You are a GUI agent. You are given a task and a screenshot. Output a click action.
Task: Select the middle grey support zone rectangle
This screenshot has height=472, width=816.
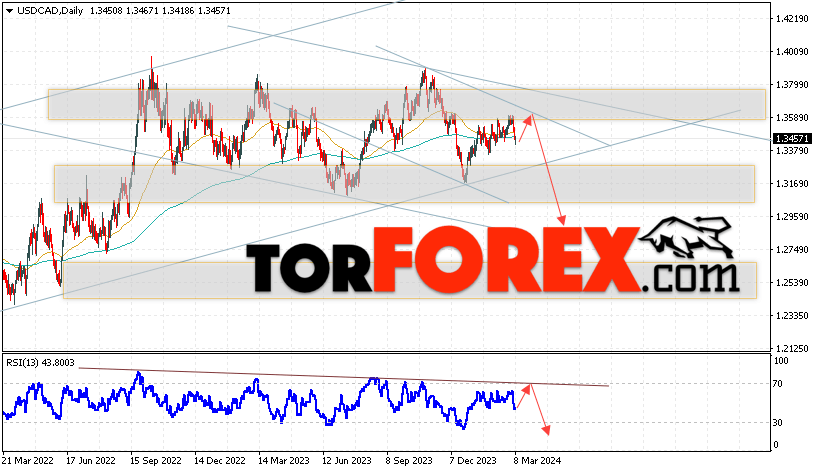404,184
